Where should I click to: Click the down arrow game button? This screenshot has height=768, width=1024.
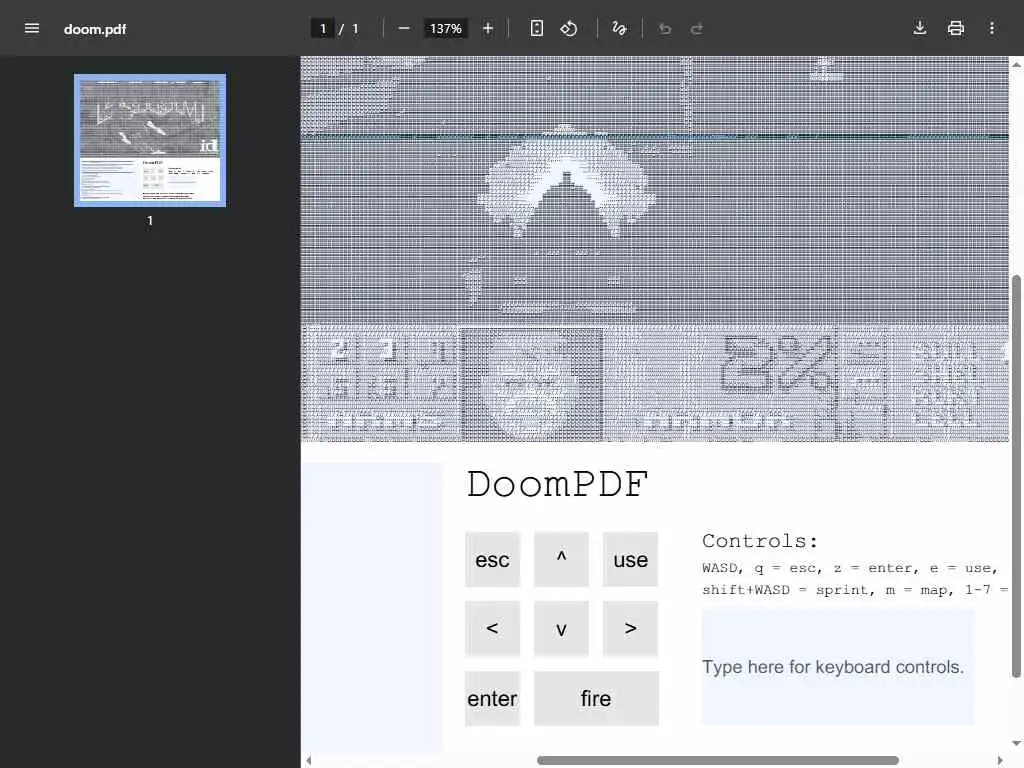click(x=561, y=628)
